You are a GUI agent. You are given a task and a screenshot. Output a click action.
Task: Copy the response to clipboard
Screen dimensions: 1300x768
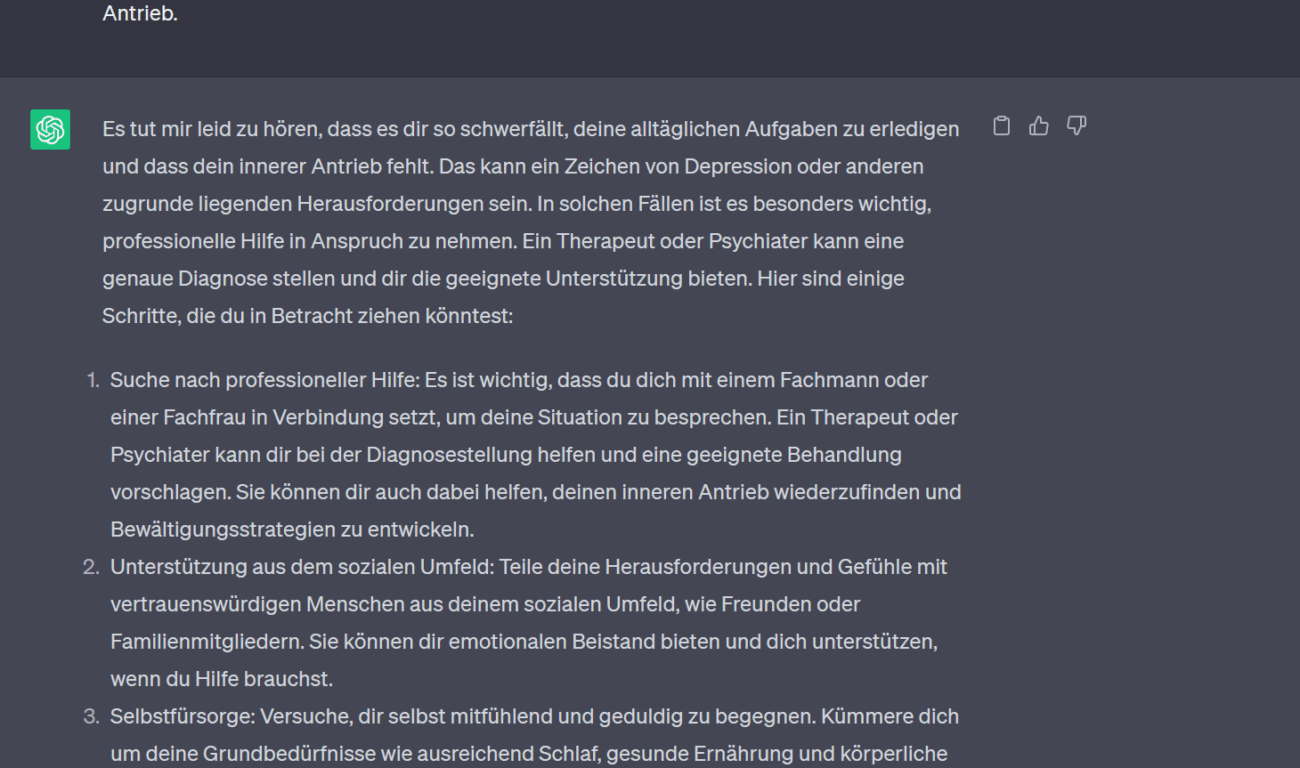tap(1001, 126)
